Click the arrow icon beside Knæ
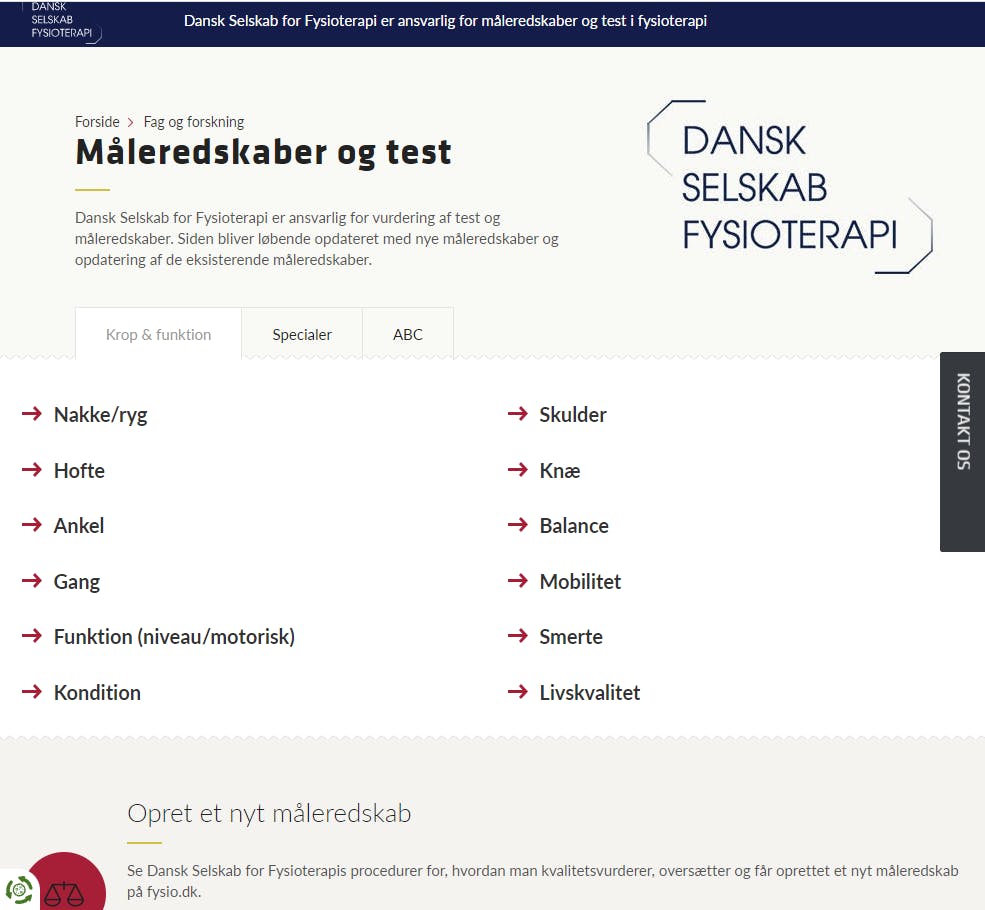 (518, 470)
